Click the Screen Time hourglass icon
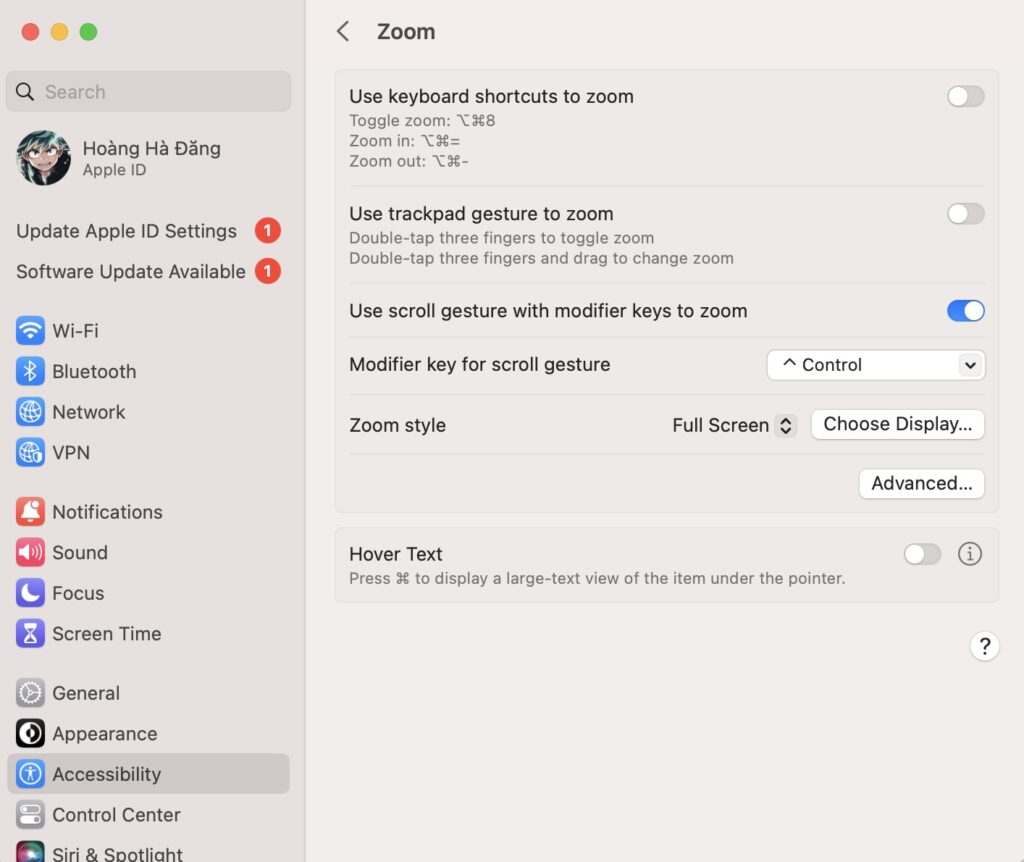This screenshot has width=1024, height=862. pyautogui.click(x=30, y=633)
